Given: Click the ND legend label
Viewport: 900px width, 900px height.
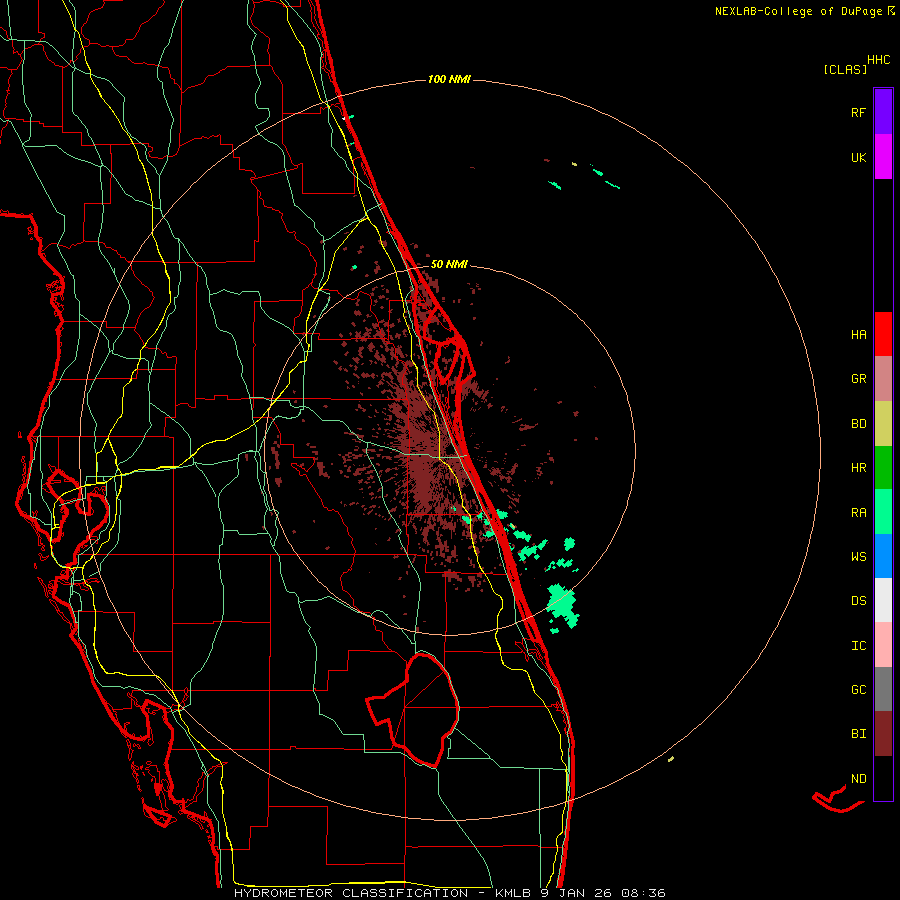Looking at the screenshot, I should (x=858, y=779).
